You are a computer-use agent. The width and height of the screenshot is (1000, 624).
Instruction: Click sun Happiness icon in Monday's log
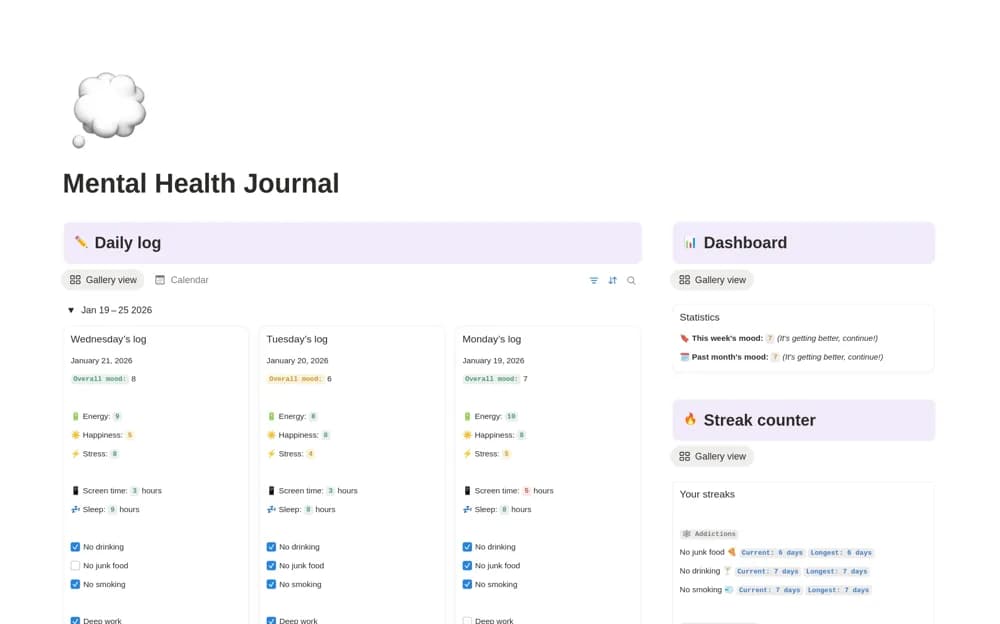coord(467,435)
